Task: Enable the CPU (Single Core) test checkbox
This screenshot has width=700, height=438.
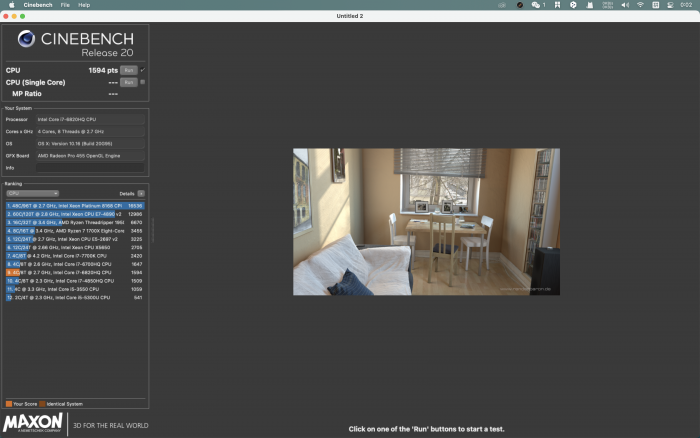Action: point(143,82)
